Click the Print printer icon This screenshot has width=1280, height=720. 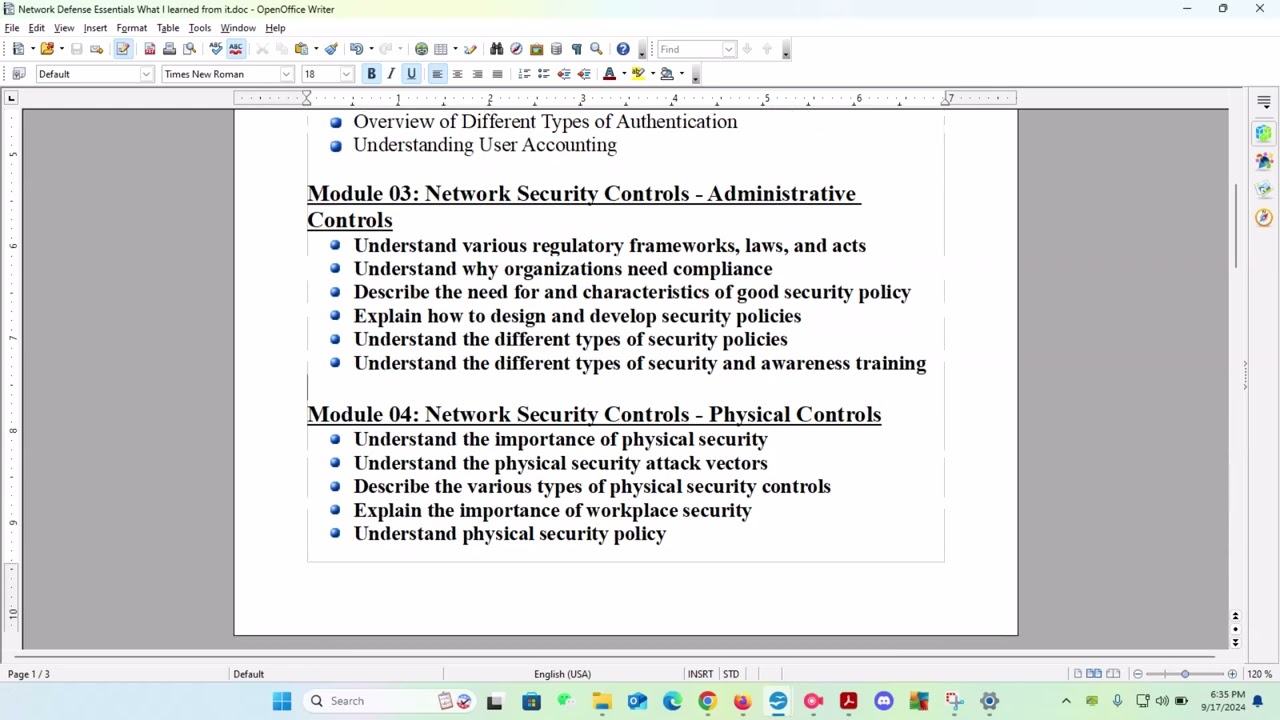[x=169, y=49]
